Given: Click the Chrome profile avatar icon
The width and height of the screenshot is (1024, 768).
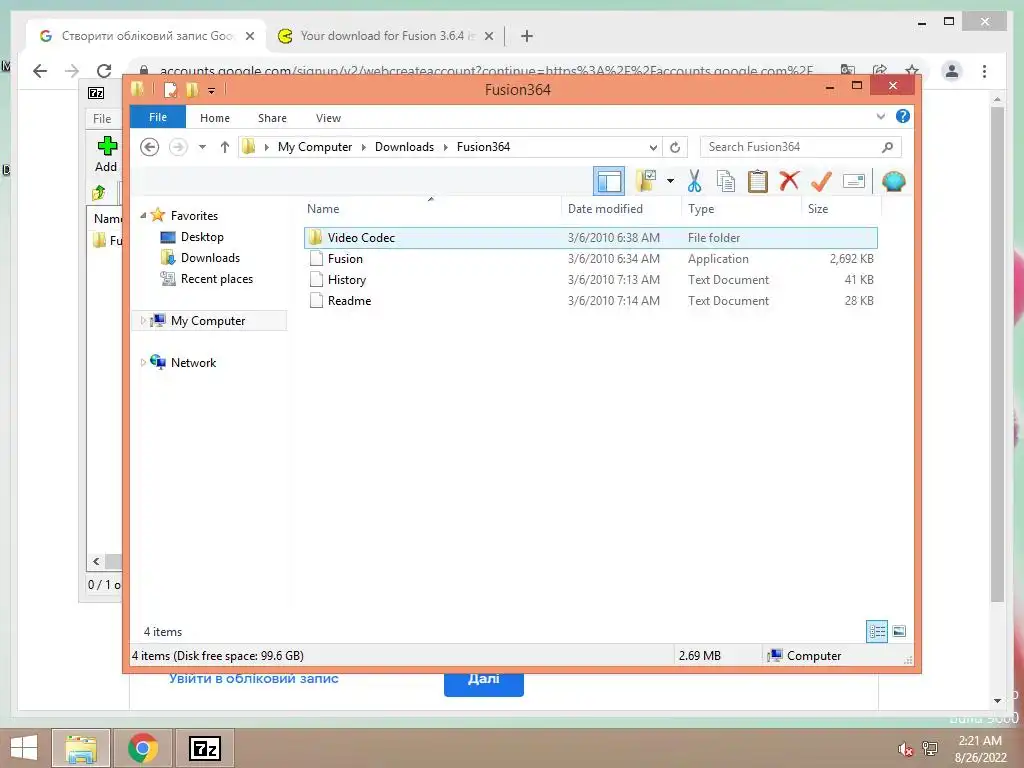Looking at the screenshot, I should (x=952, y=71).
